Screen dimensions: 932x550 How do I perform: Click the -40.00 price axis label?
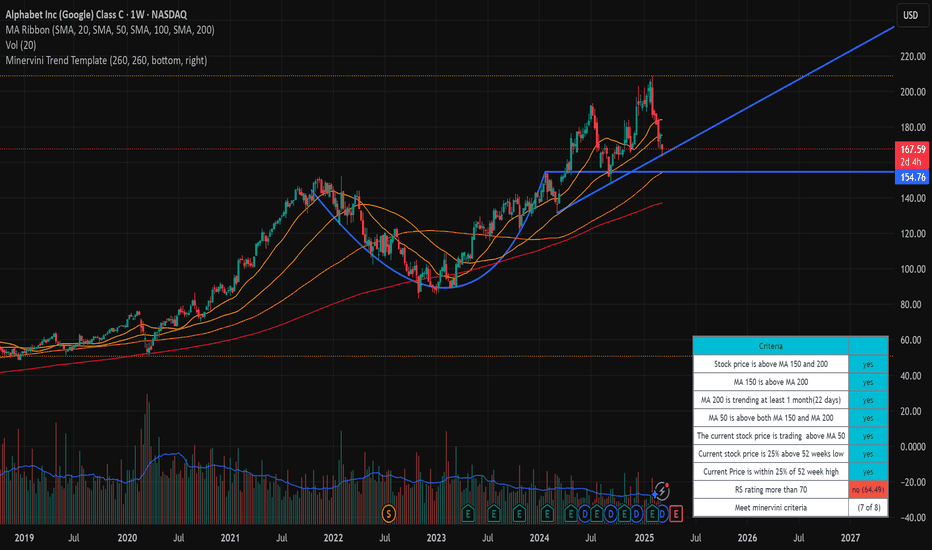click(913, 517)
